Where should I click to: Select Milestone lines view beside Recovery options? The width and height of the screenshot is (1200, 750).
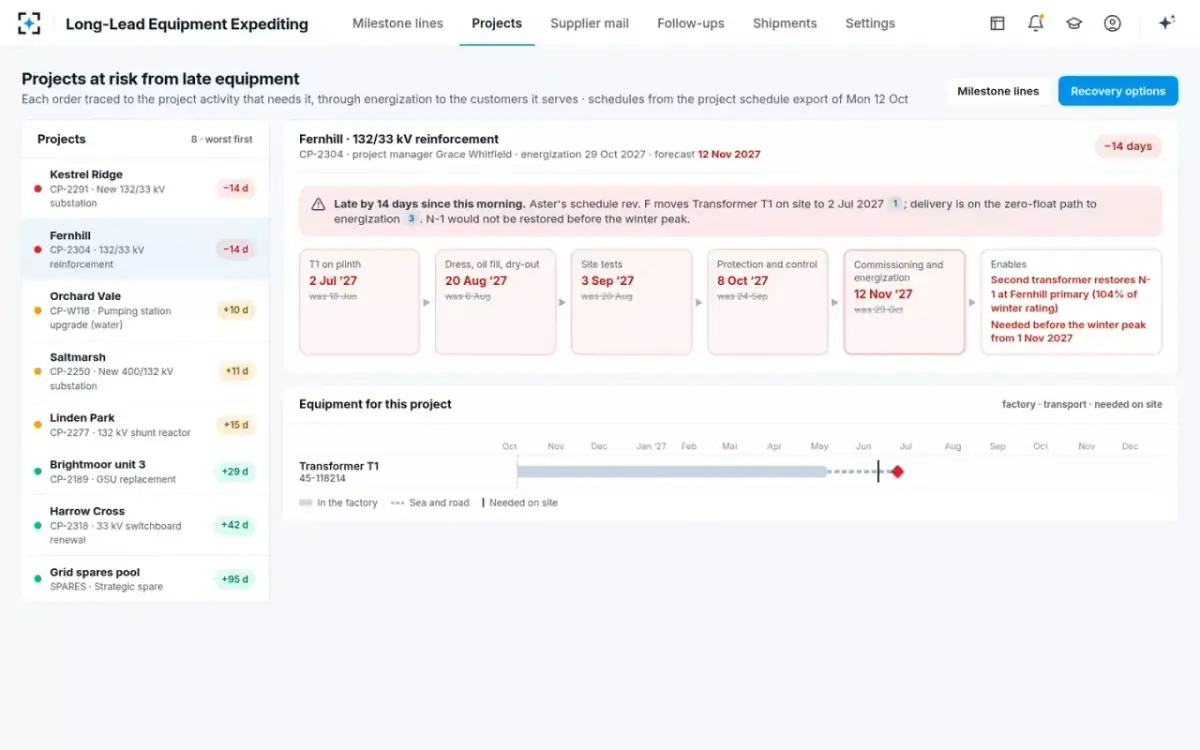[x=998, y=91]
